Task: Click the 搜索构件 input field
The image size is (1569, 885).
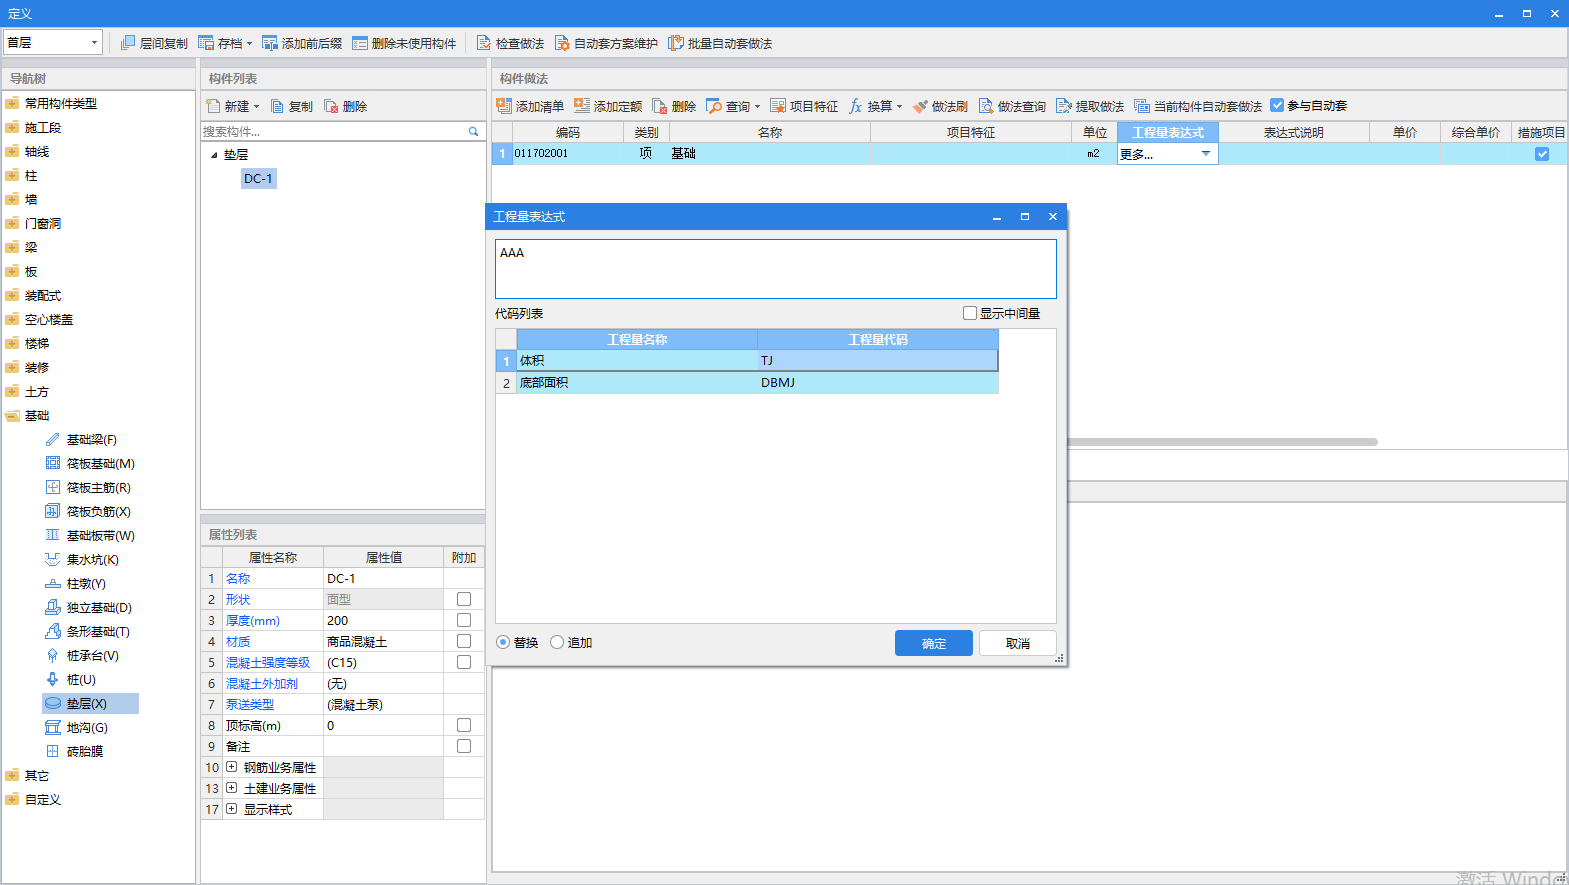Action: click(333, 131)
